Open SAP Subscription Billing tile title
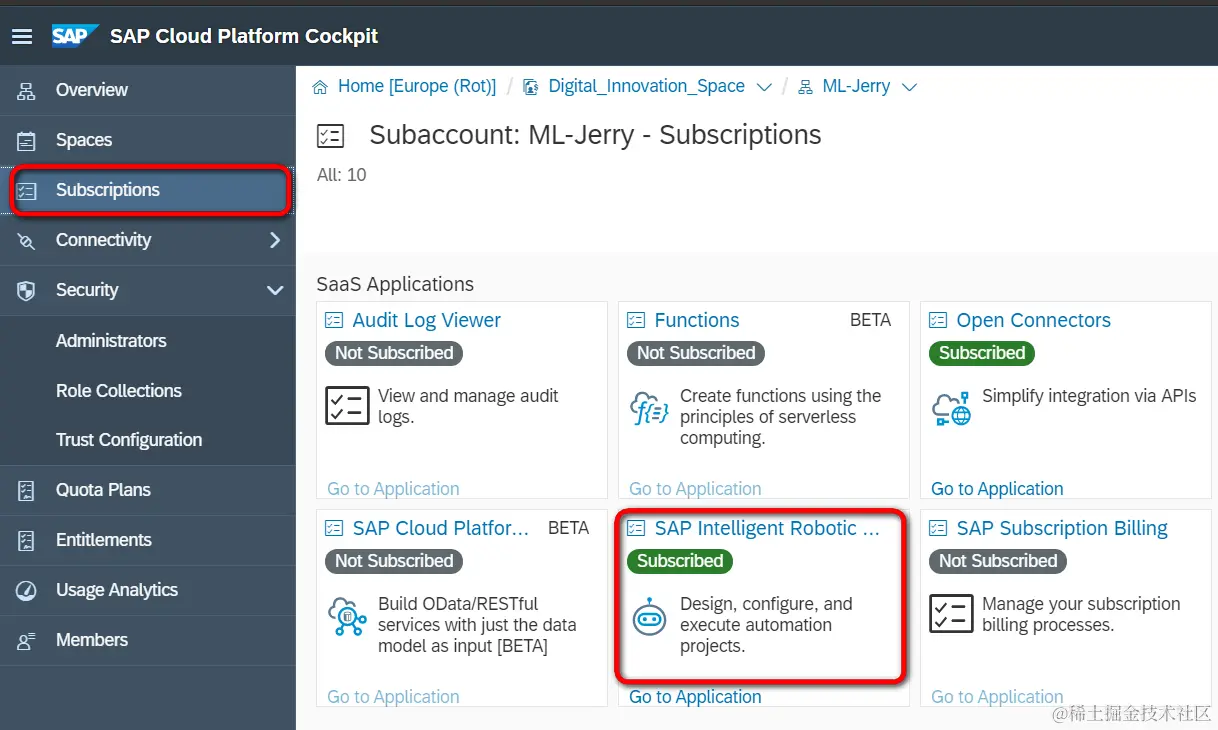Screen dimensions: 1218x730 tap(1062, 528)
